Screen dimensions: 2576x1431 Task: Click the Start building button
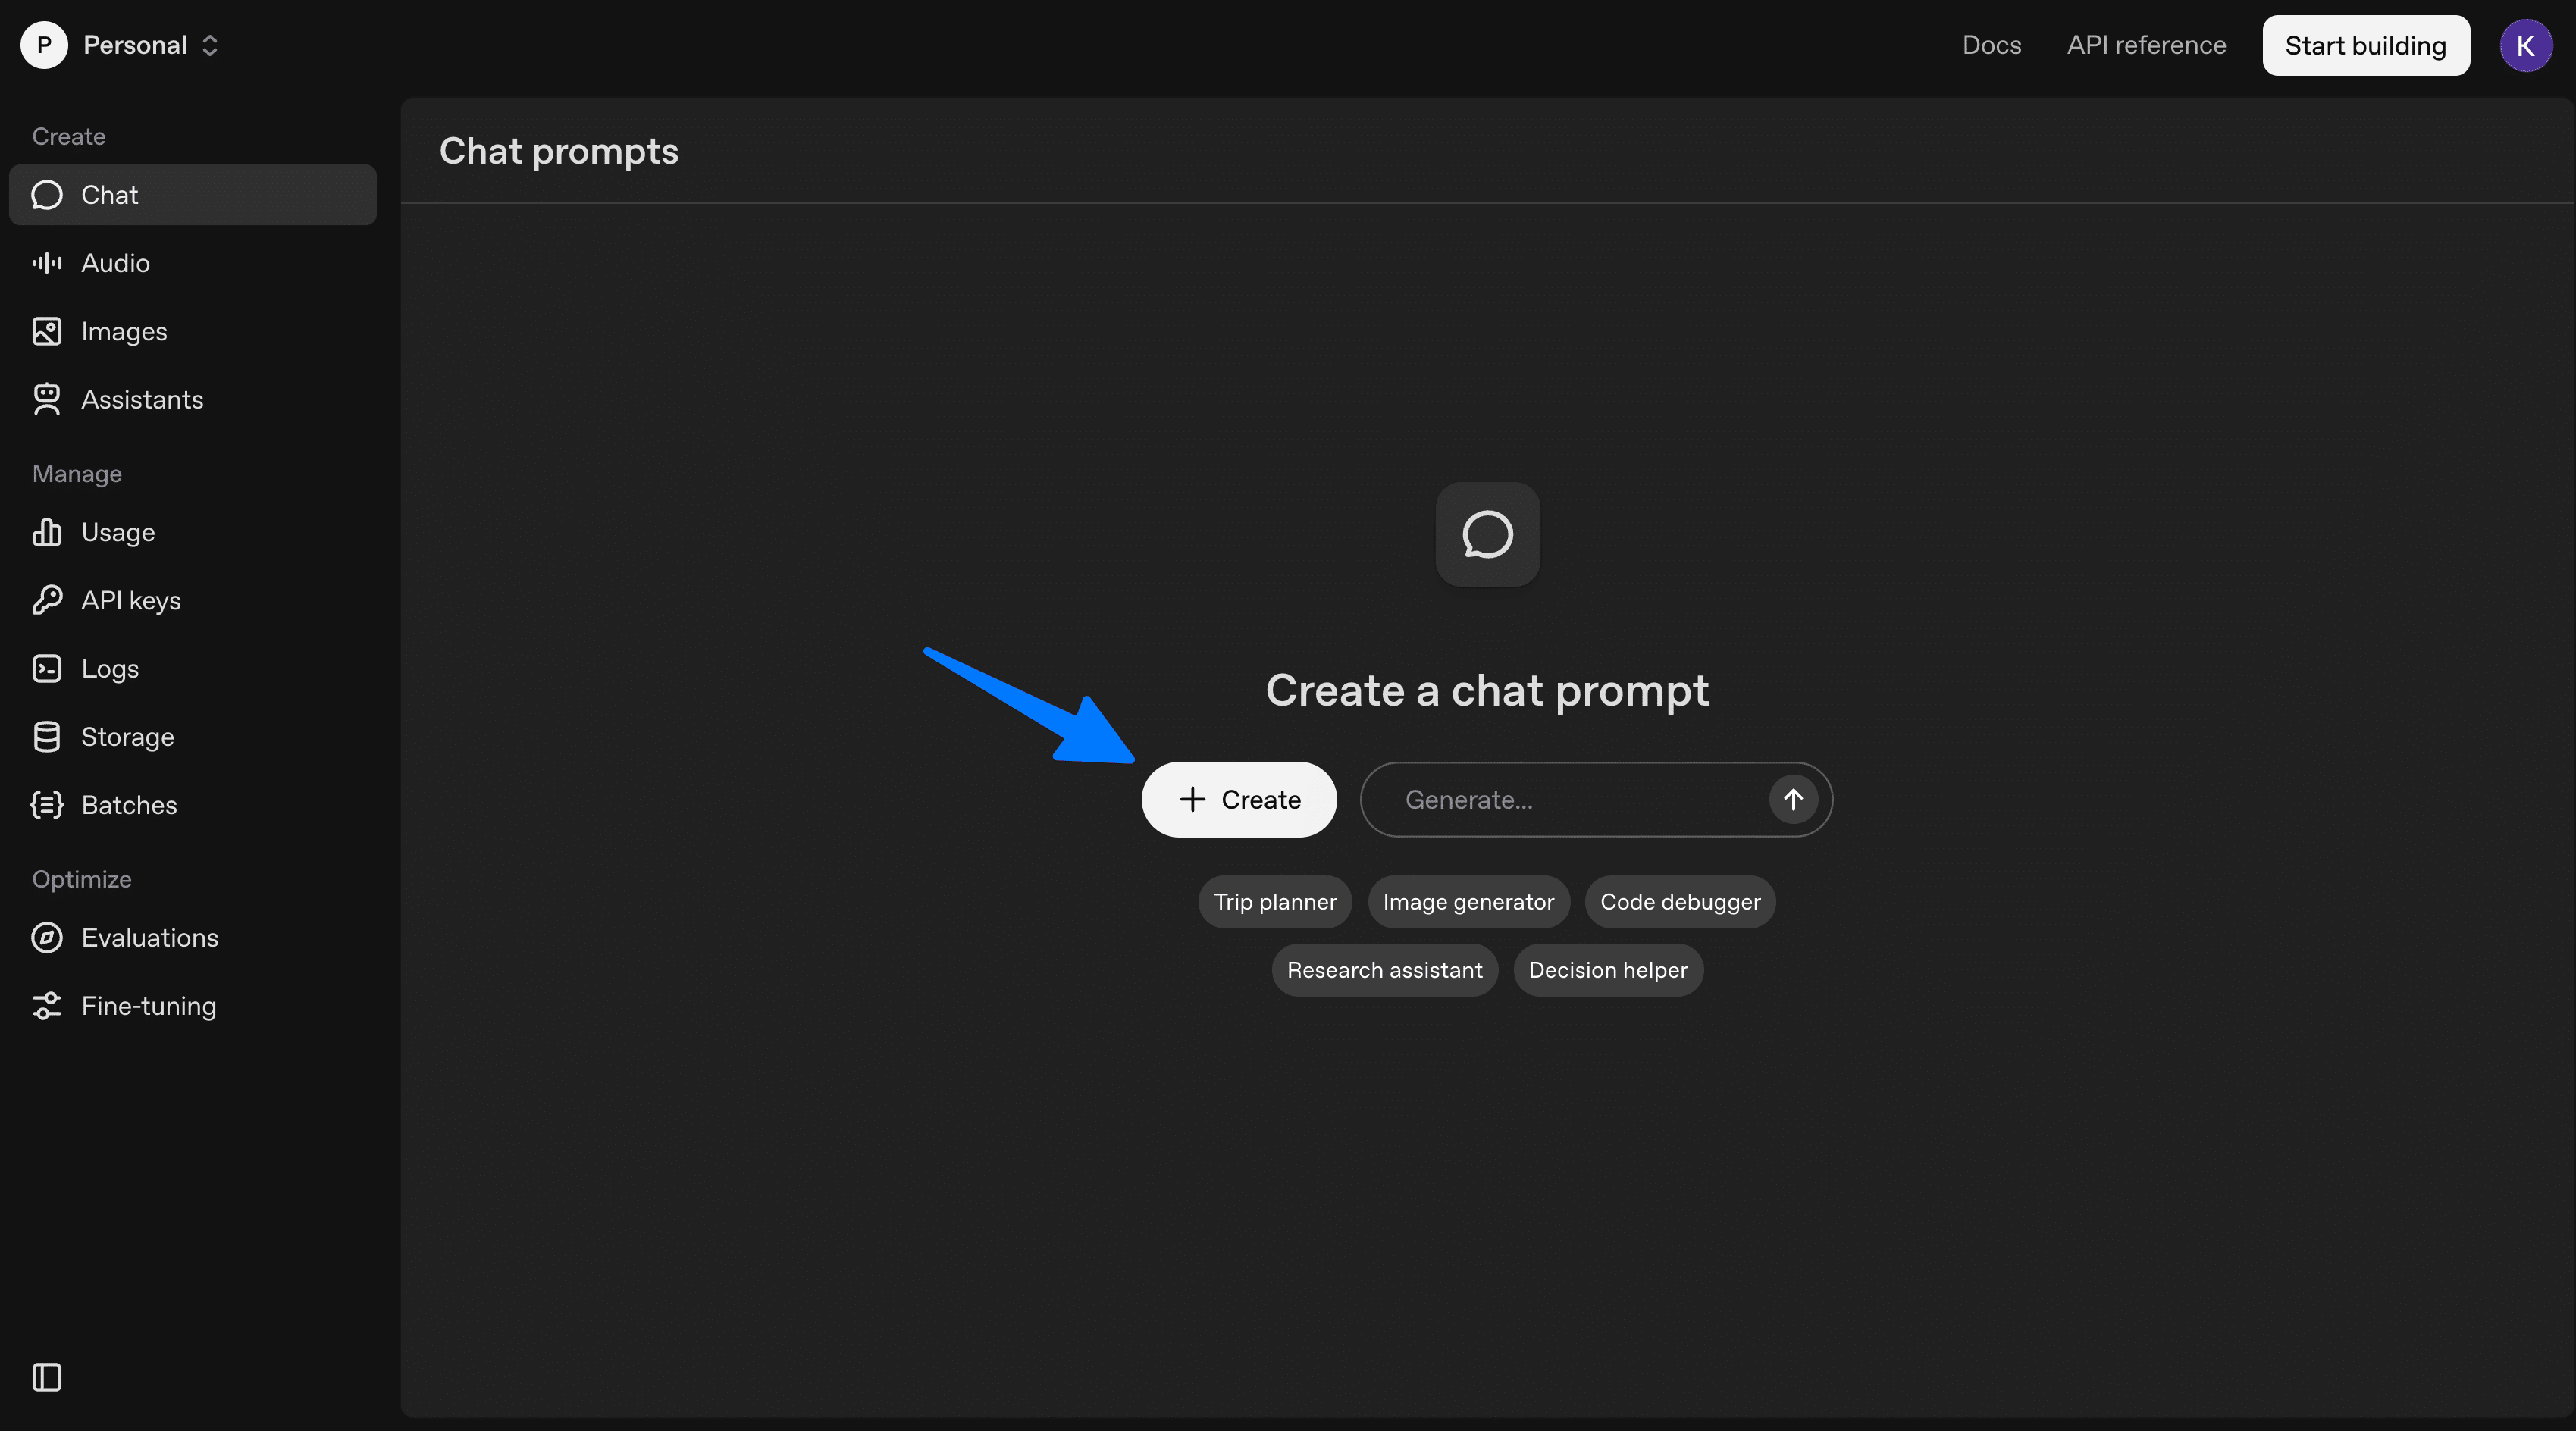point(2365,45)
